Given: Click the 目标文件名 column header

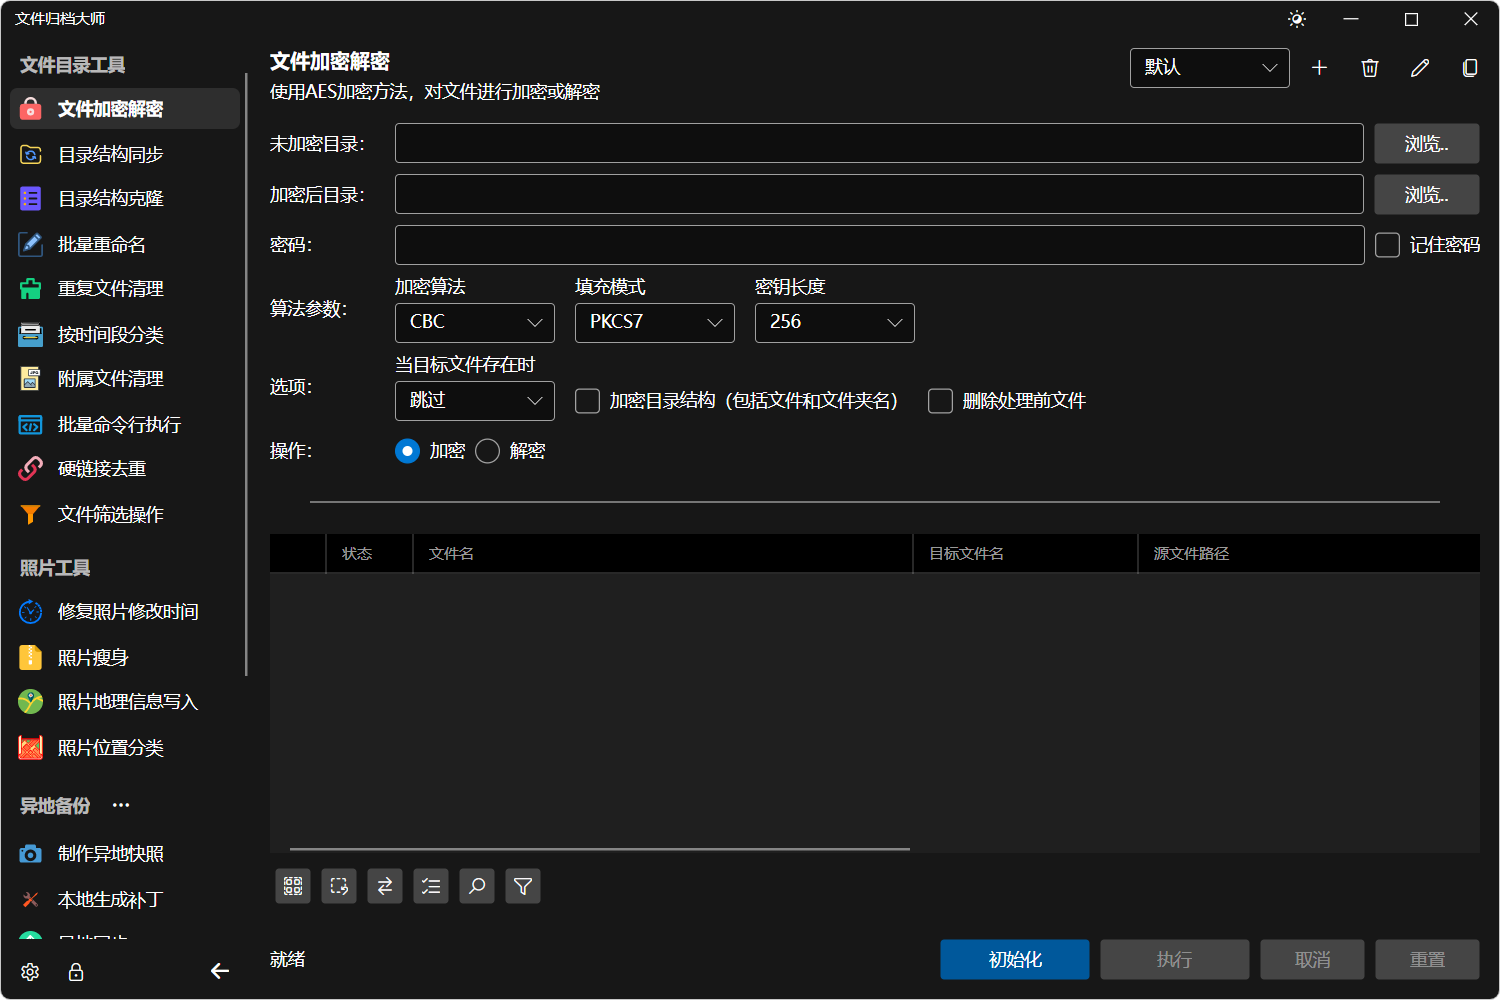Looking at the screenshot, I should pyautogui.click(x=1025, y=553).
